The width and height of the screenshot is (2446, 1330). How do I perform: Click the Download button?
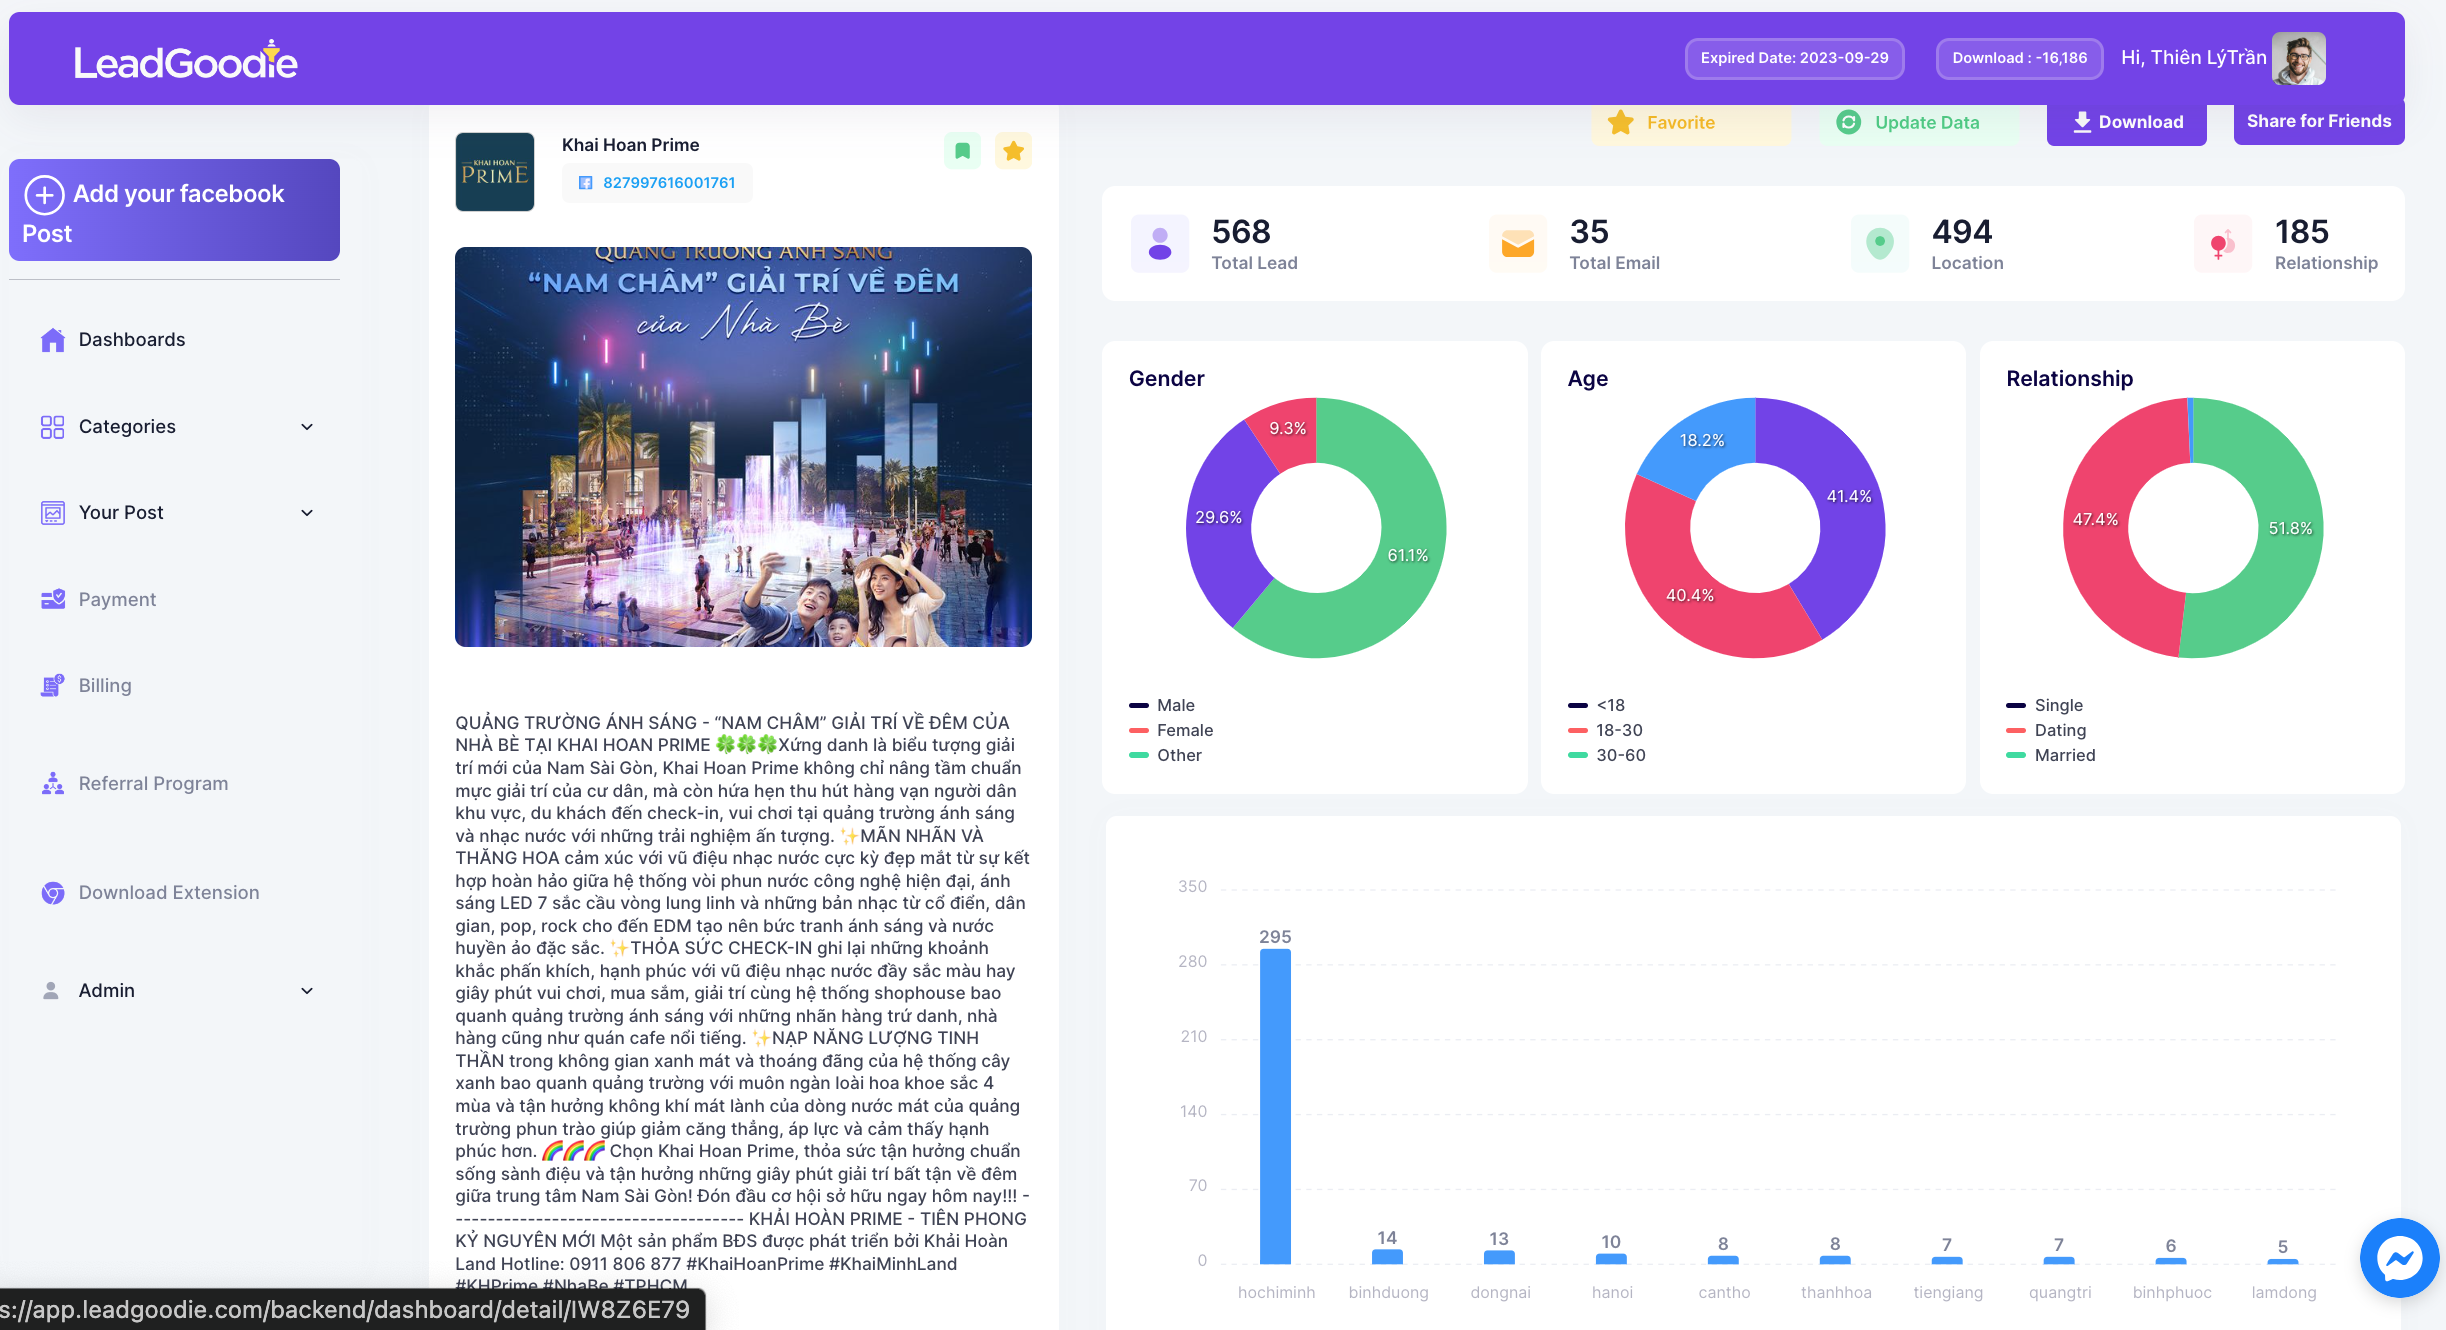[x=2127, y=122]
